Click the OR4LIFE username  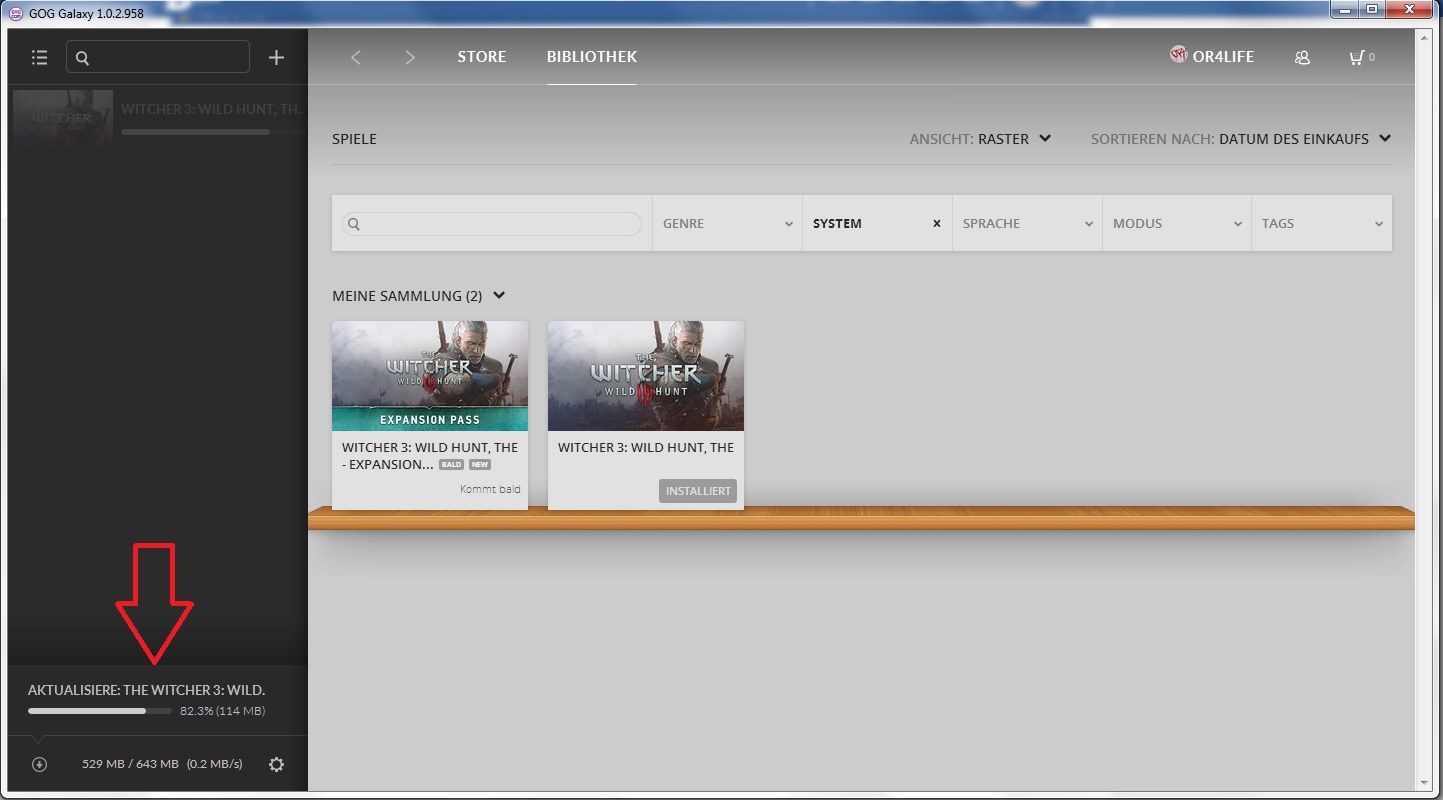click(x=1223, y=57)
